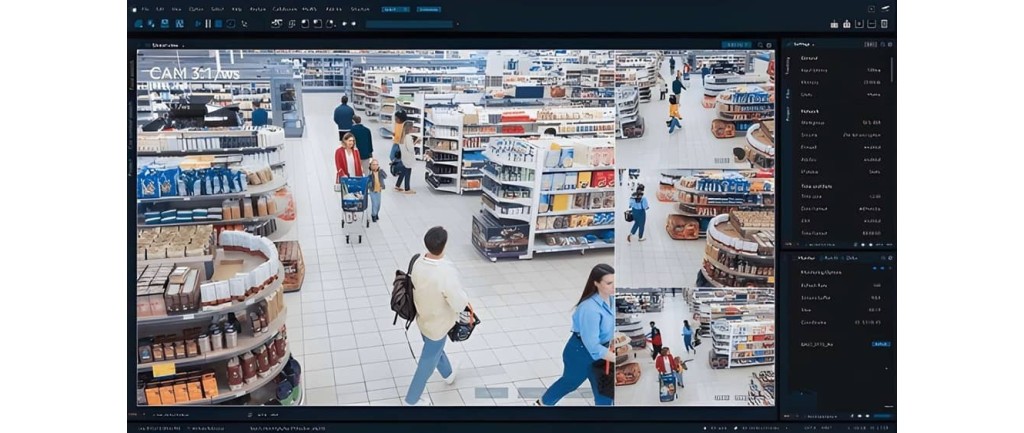Click the search icon in video panel header

(761, 45)
